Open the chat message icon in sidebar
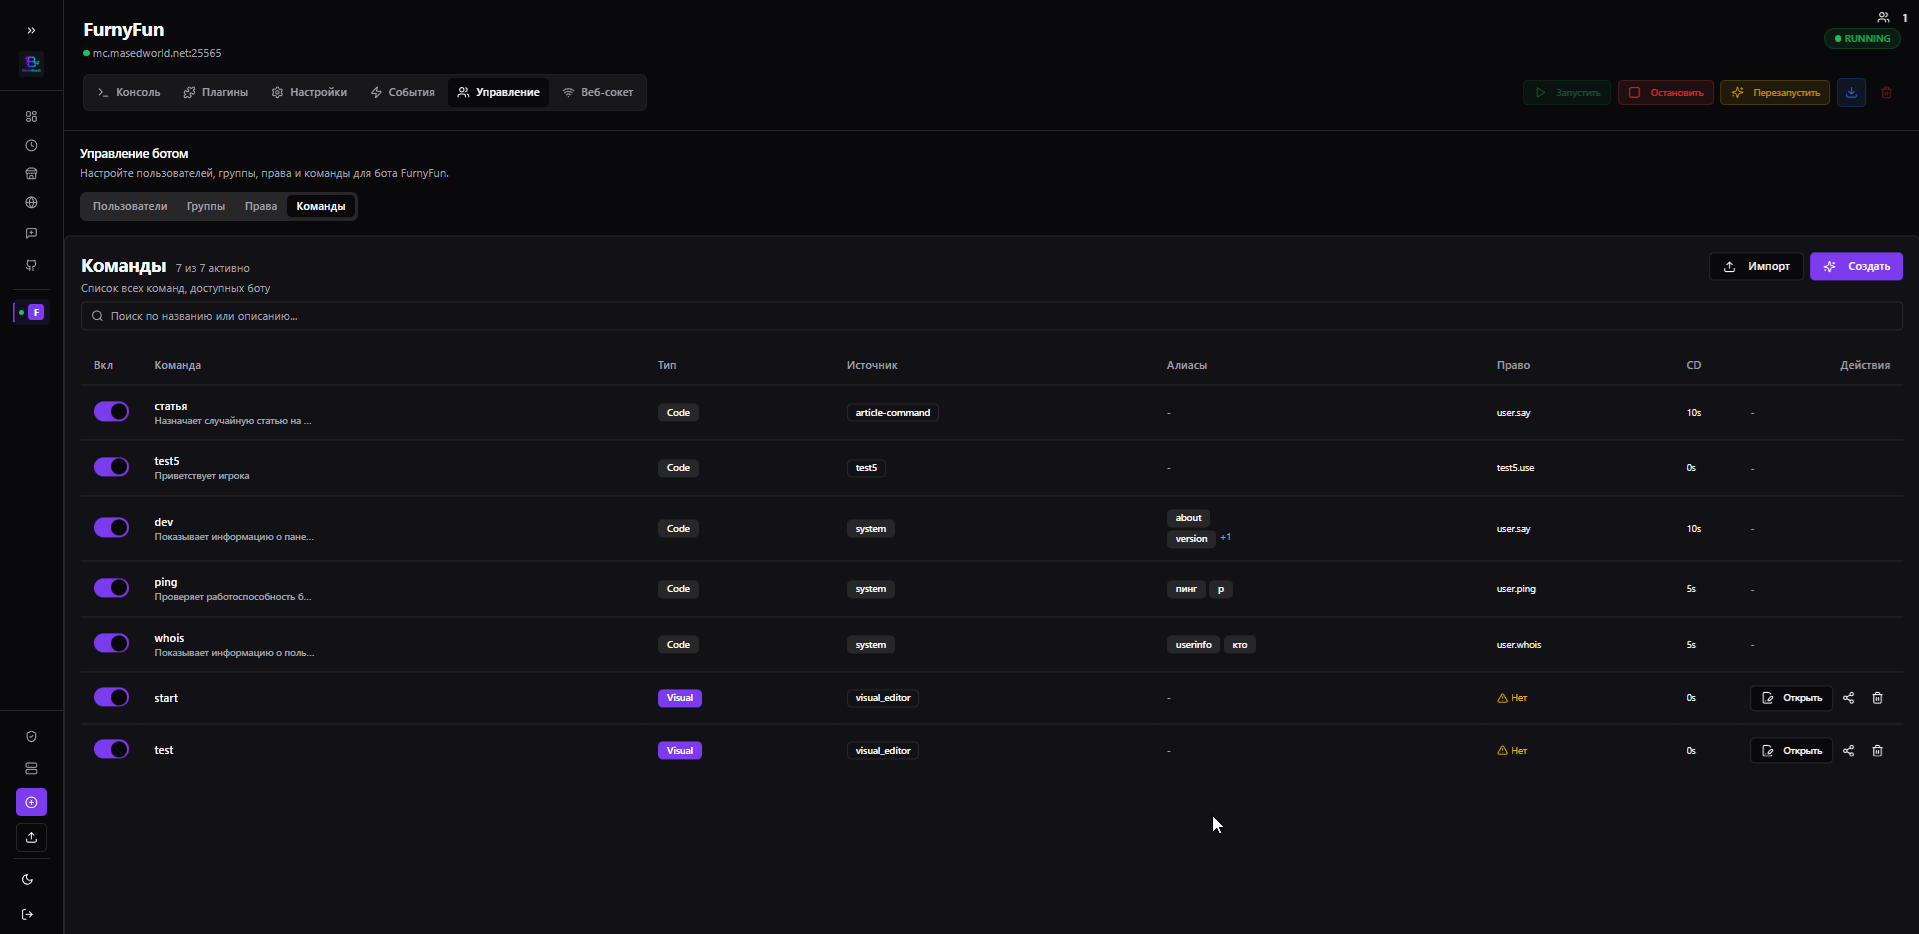Screen dimensions: 1919x934 pyautogui.click(x=31, y=233)
